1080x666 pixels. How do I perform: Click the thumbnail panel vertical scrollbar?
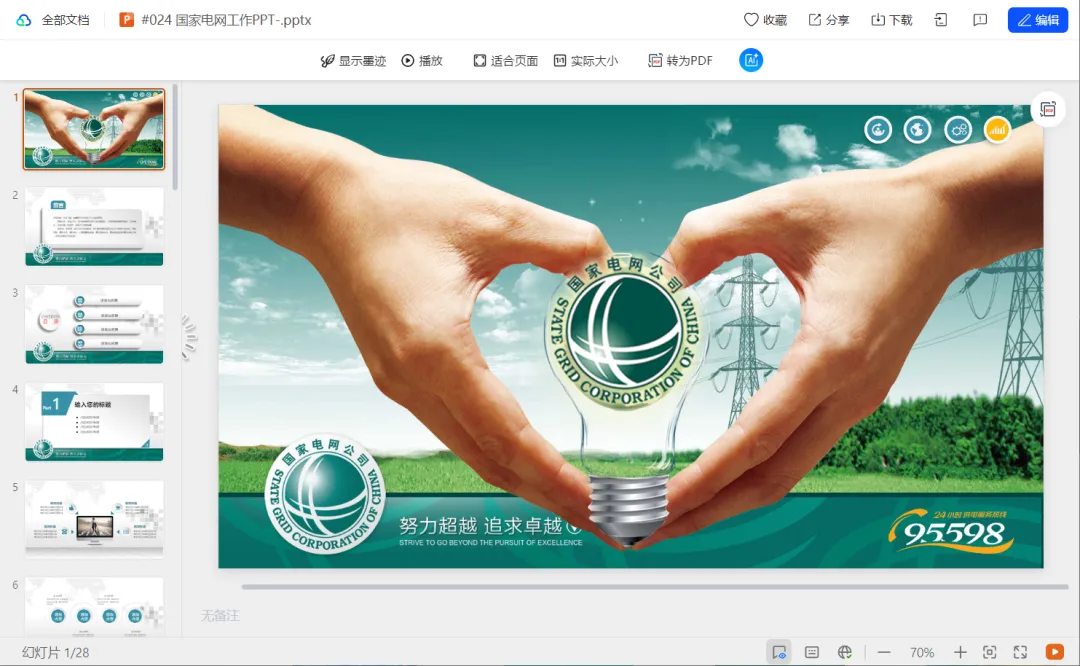(176, 137)
